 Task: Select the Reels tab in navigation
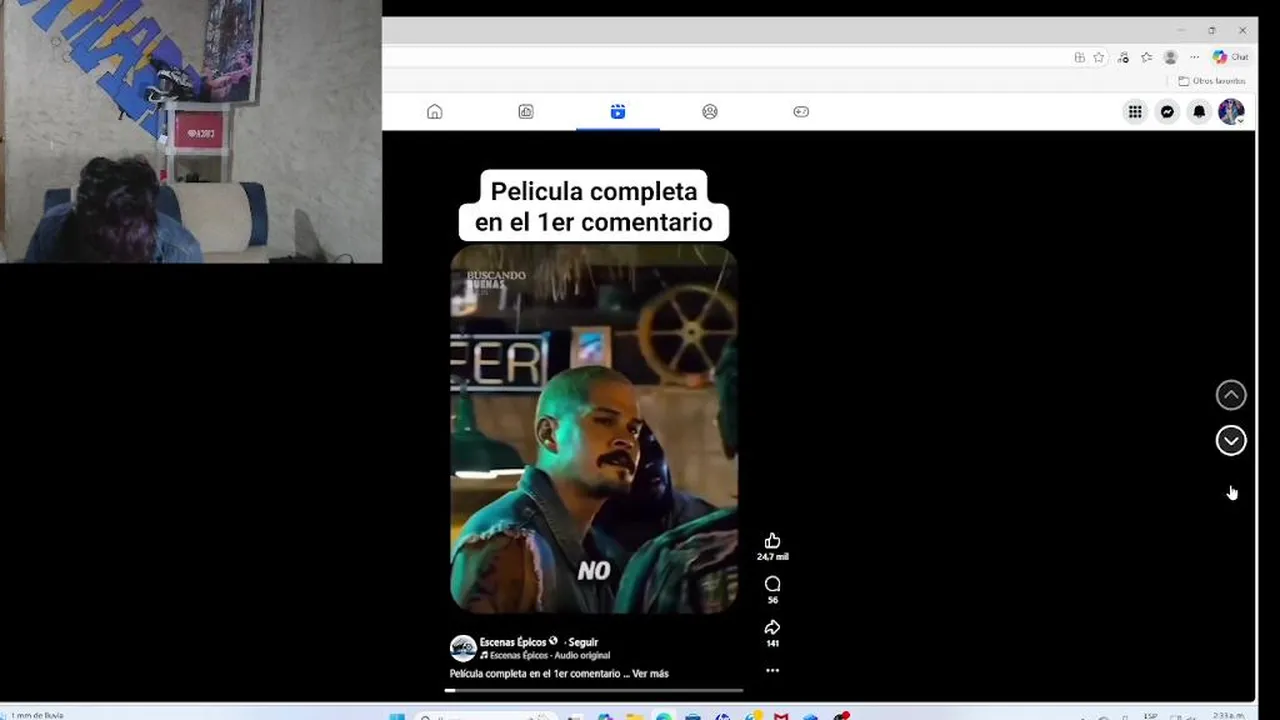pos(618,112)
